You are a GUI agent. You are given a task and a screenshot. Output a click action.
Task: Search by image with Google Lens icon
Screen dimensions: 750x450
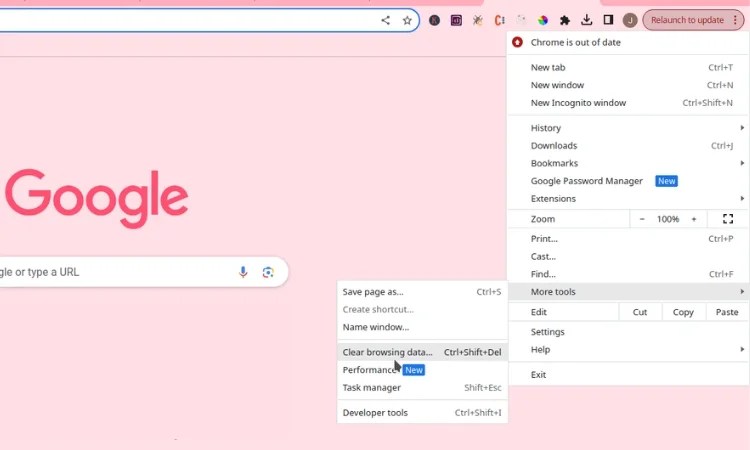(268, 272)
